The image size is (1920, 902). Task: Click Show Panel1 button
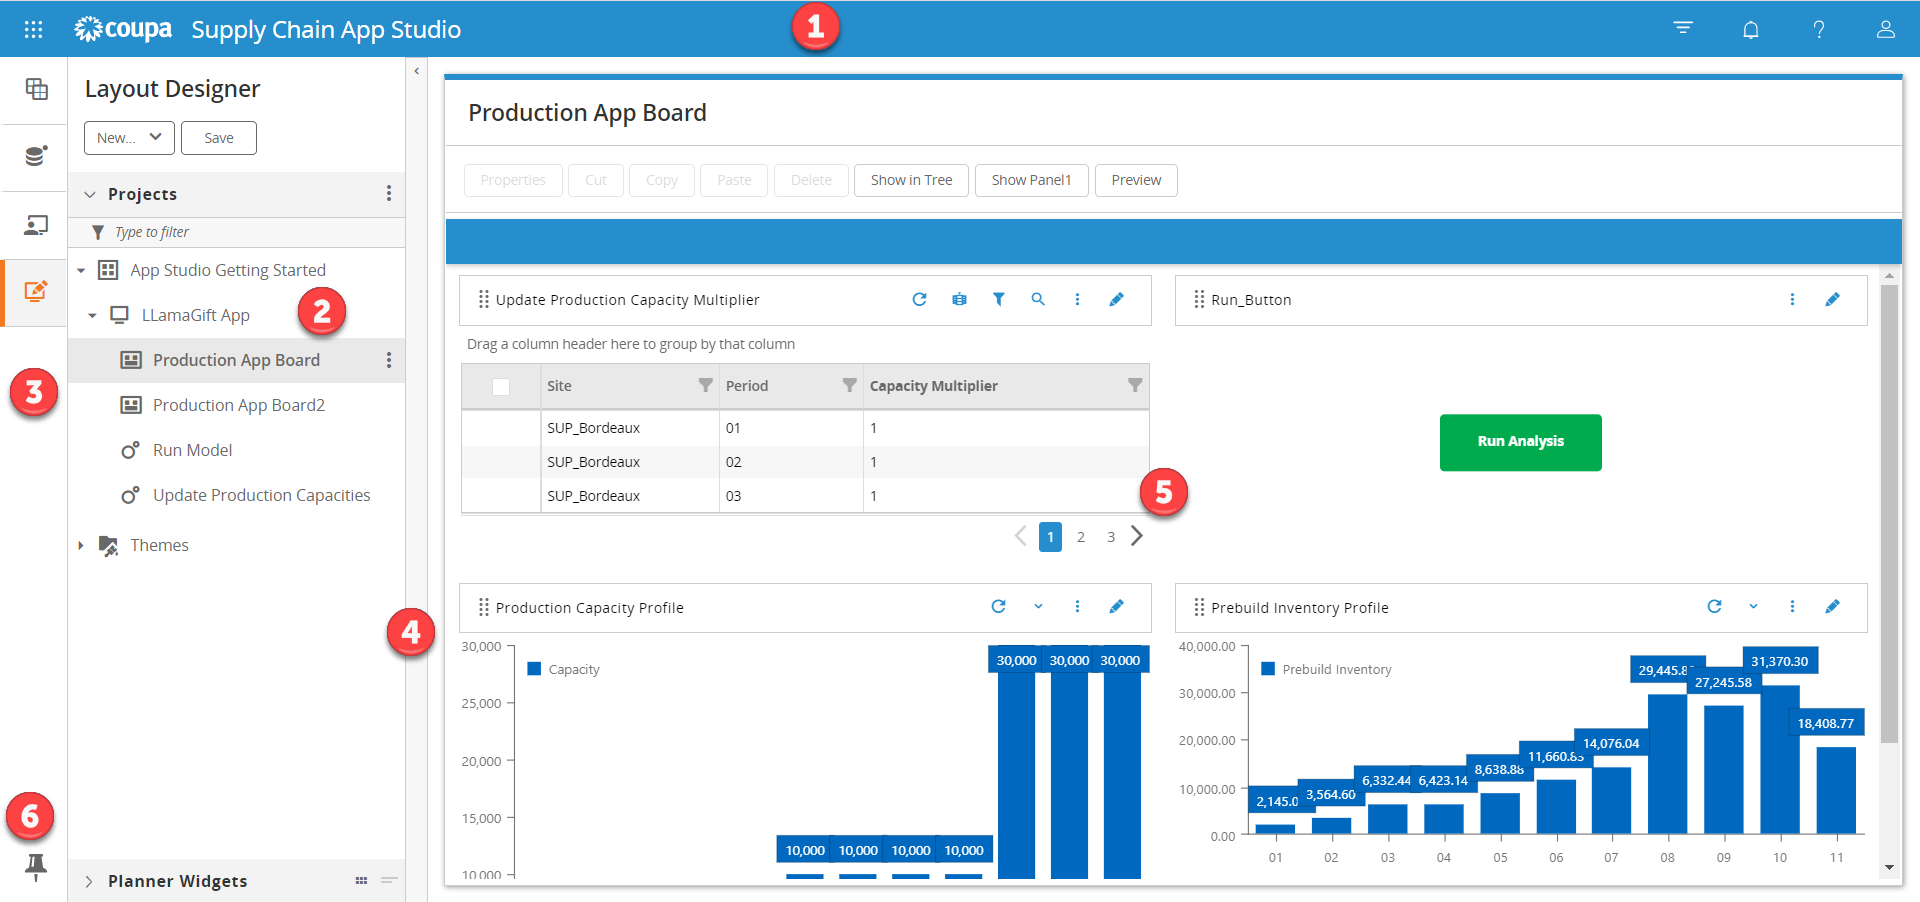point(1031,180)
